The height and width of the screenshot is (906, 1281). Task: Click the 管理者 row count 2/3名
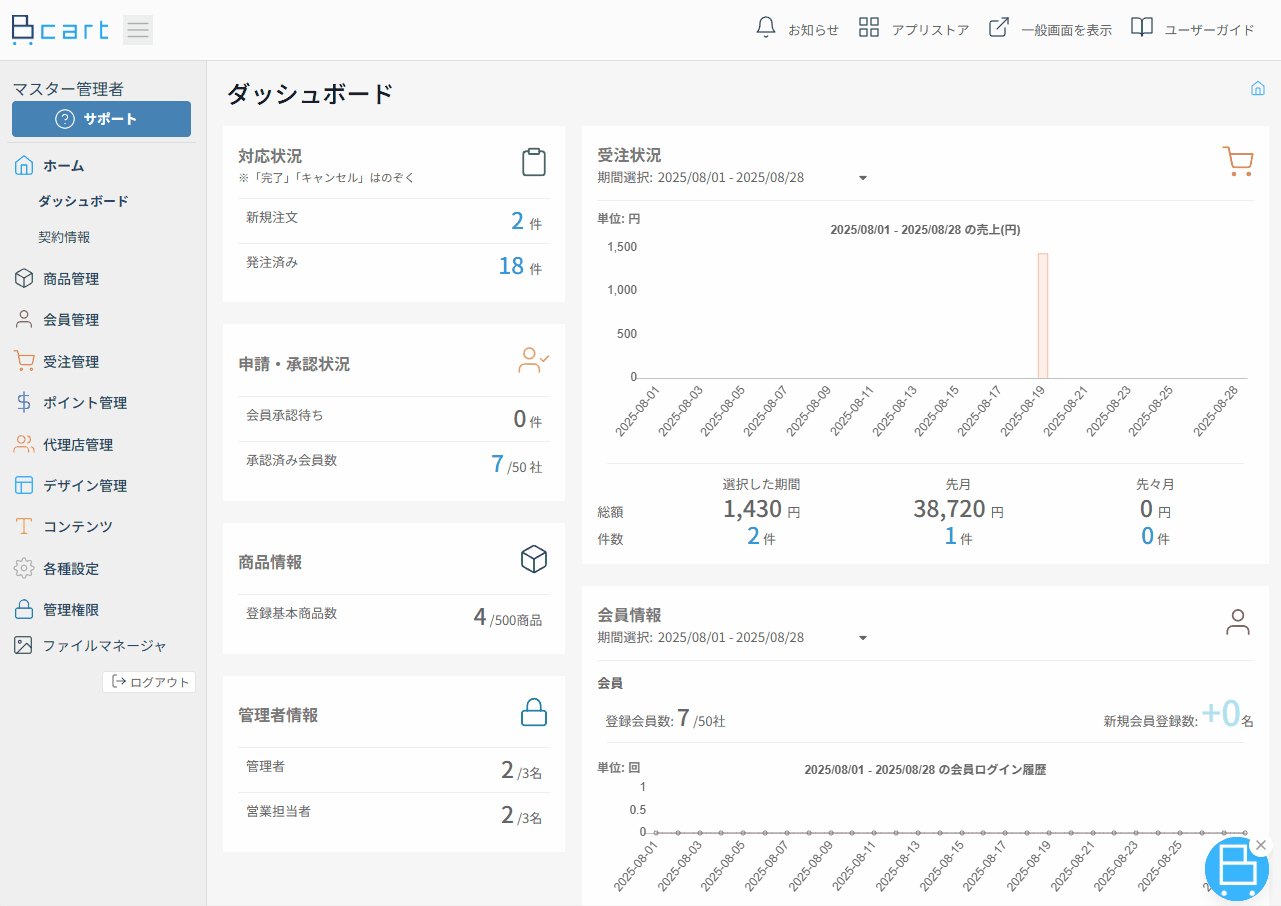(522, 770)
